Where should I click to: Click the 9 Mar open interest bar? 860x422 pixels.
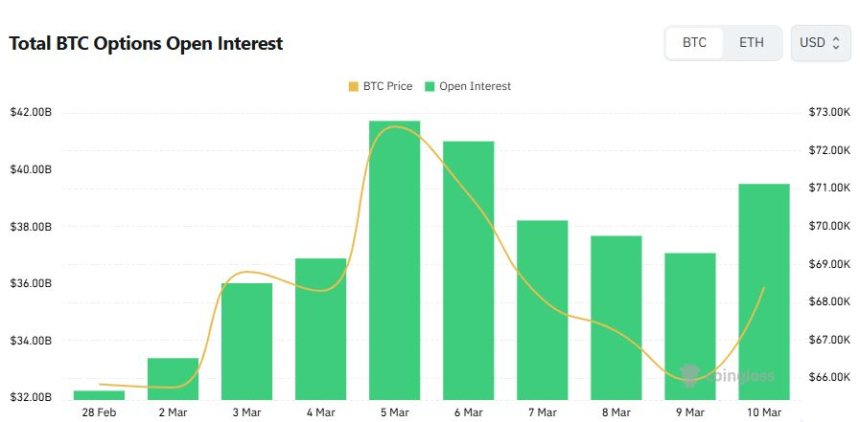point(690,325)
